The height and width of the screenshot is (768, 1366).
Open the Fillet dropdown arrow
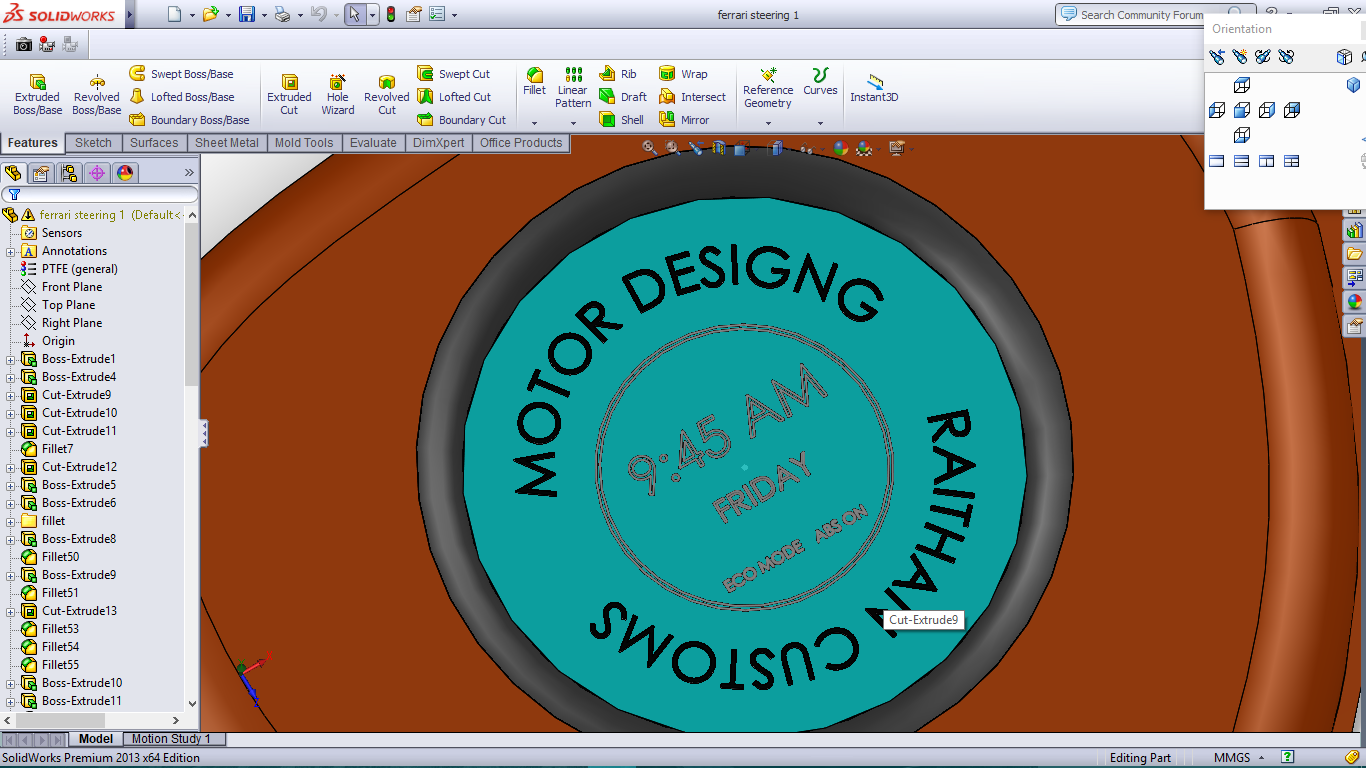535,123
